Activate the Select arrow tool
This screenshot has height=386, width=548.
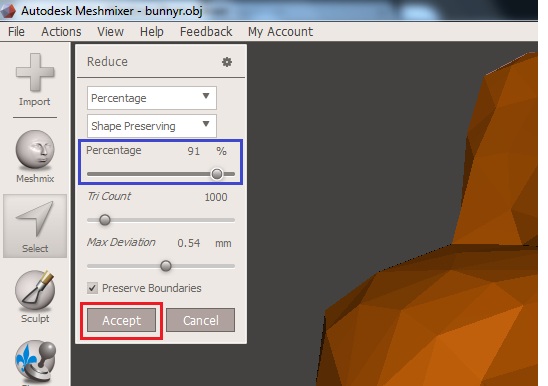tap(35, 226)
